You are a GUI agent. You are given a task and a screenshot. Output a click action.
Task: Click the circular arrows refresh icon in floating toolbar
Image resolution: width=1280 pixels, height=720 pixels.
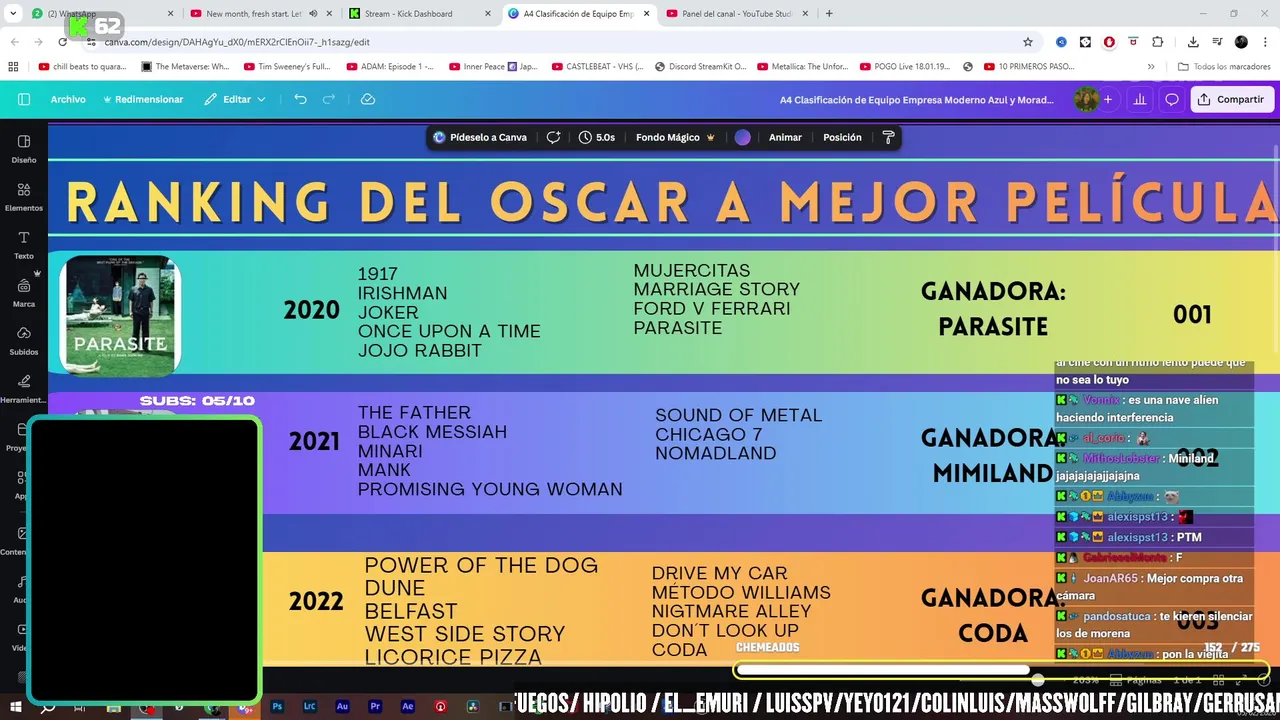pyautogui.click(x=553, y=137)
